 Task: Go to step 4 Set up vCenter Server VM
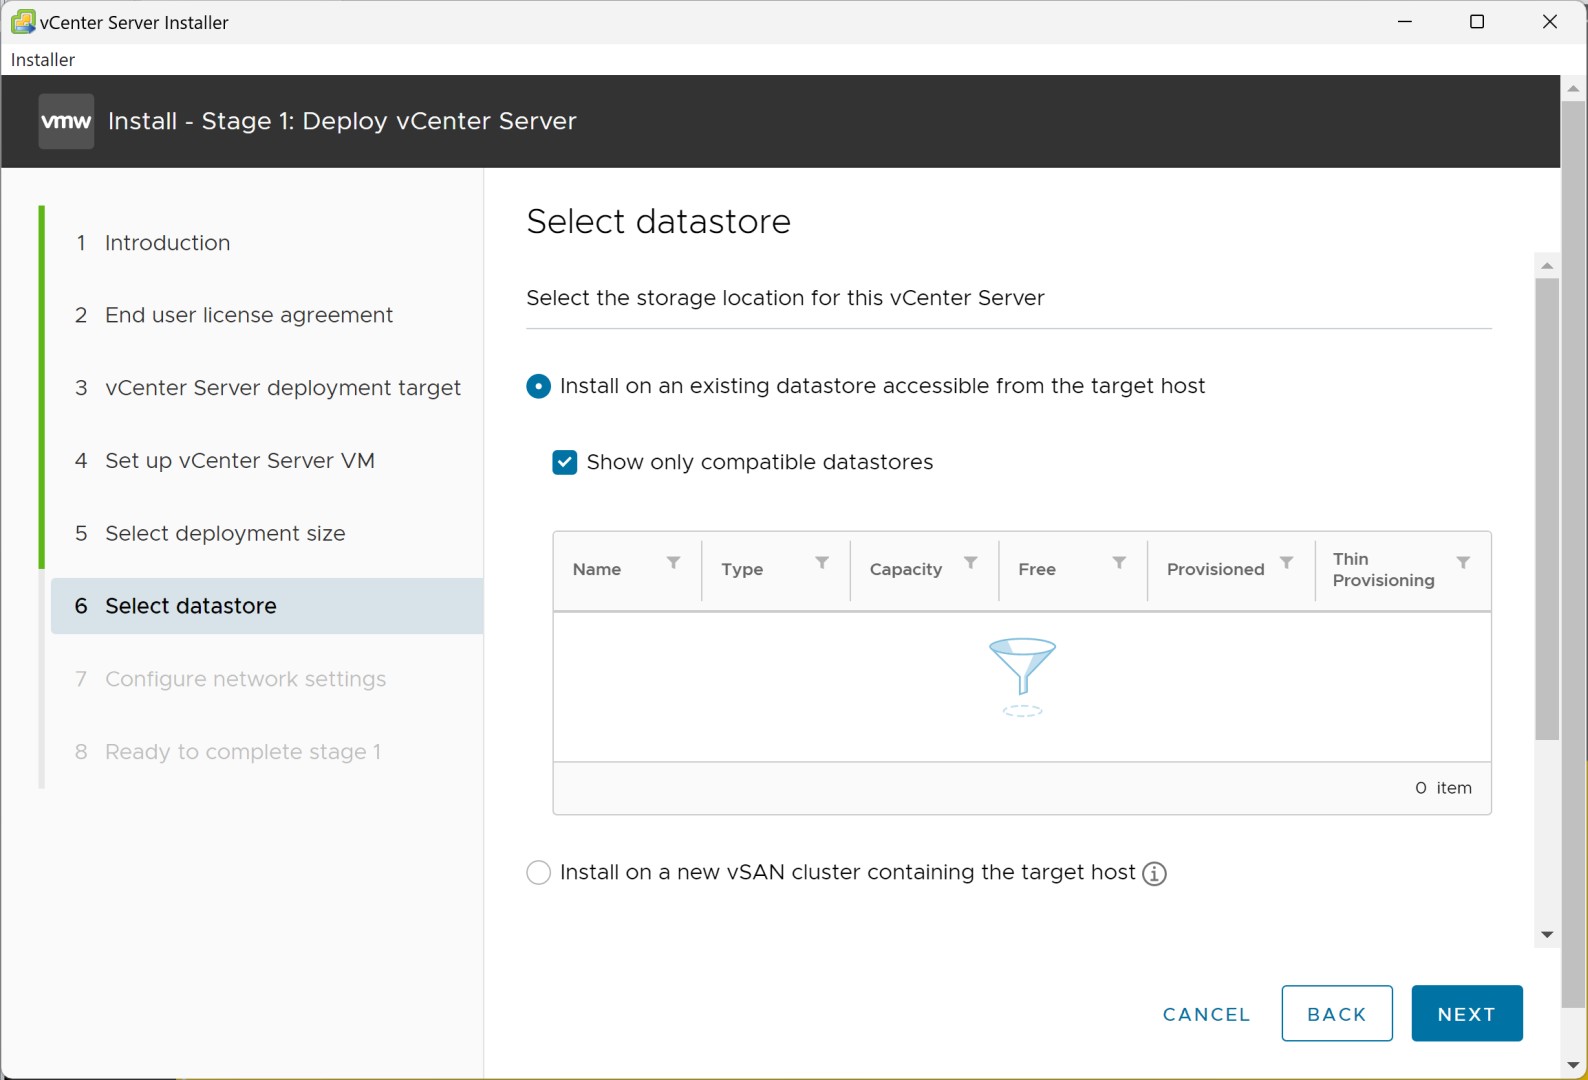point(240,461)
